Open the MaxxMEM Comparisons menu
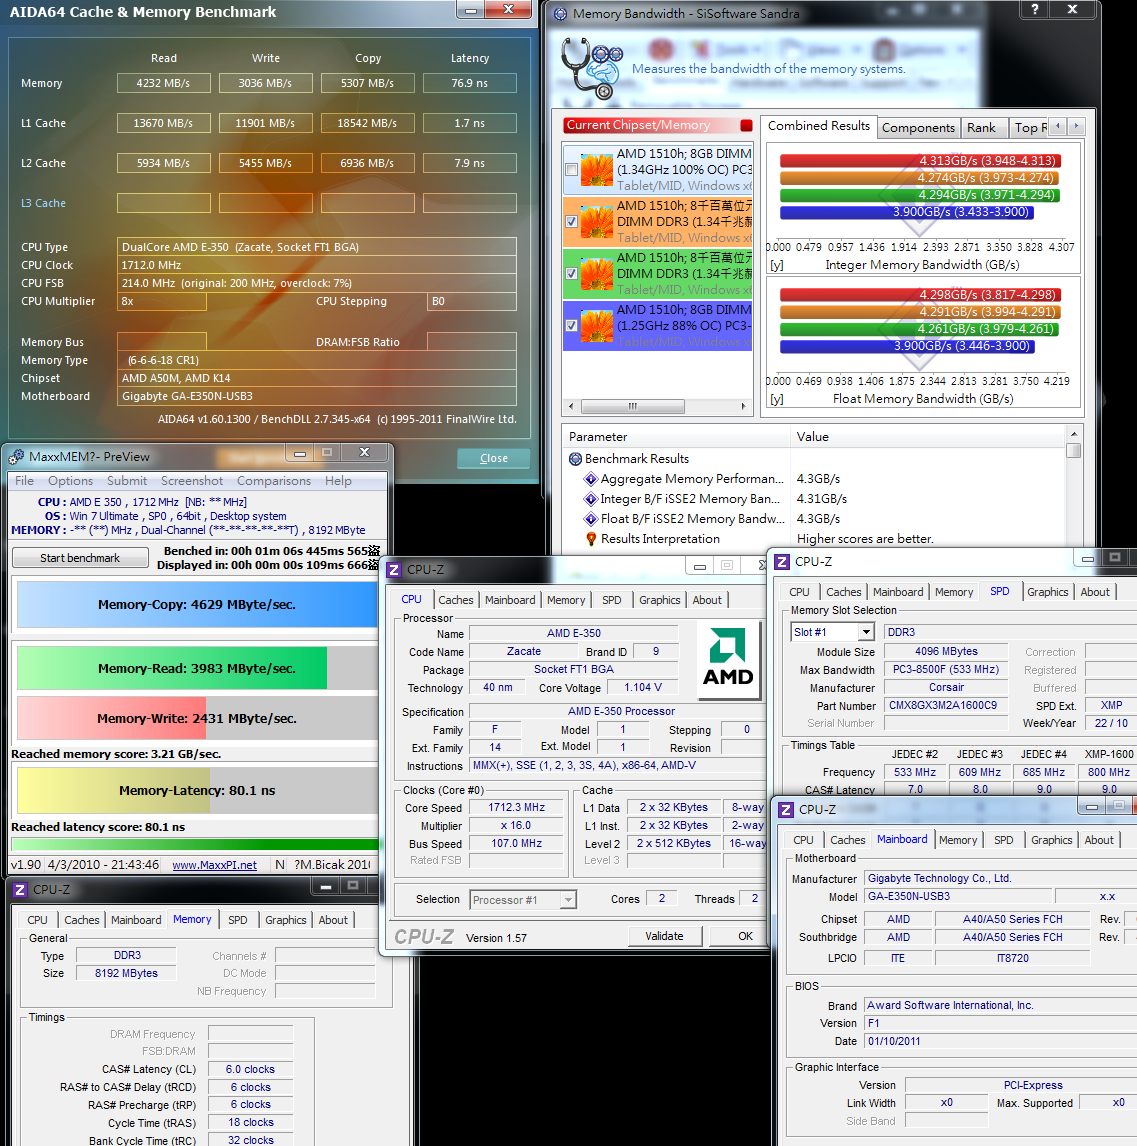This screenshot has height=1146, width=1137. tap(273, 481)
